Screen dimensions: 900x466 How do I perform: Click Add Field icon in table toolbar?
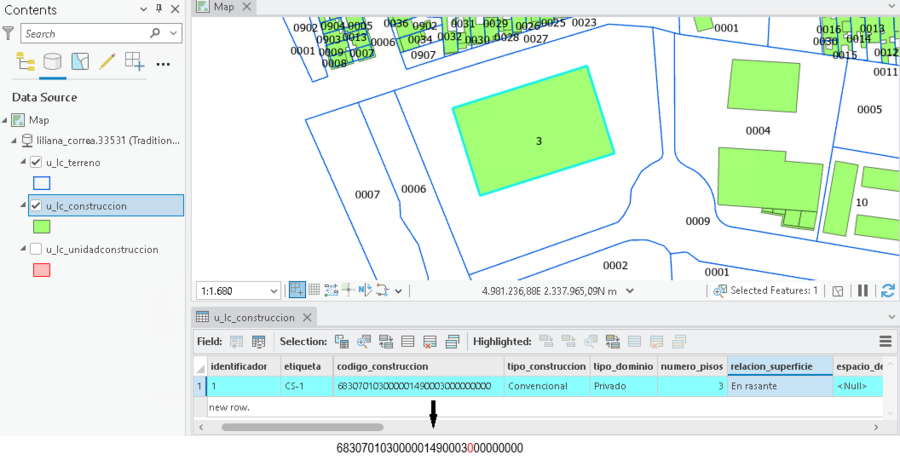point(236,342)
